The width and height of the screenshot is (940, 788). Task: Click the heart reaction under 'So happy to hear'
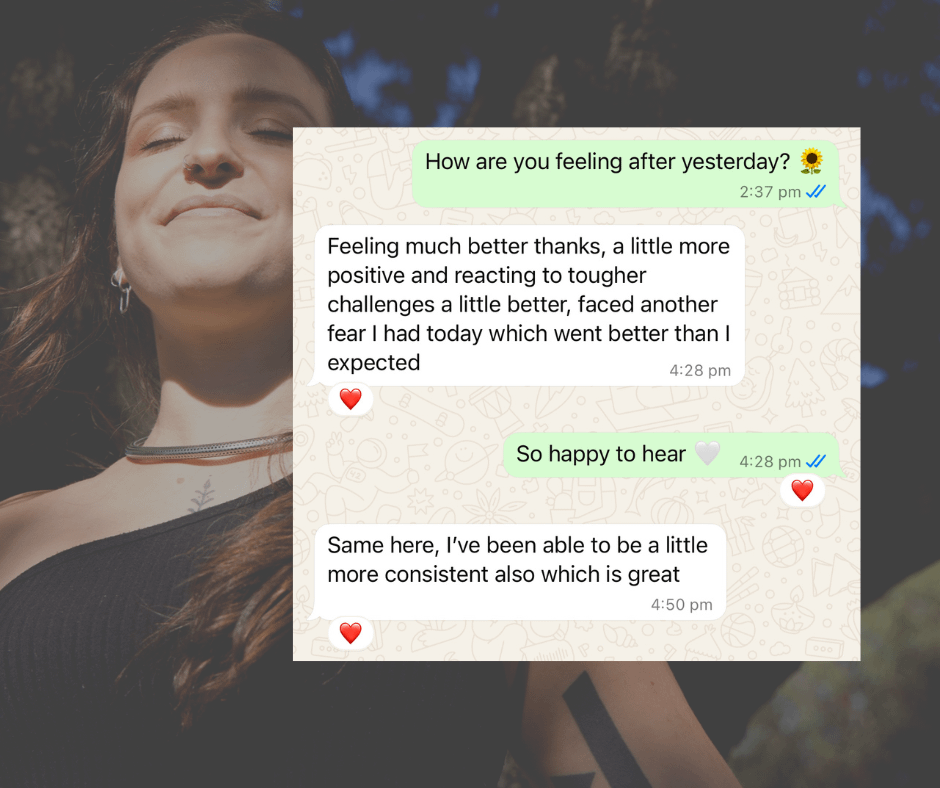click(x=802, y=490)
